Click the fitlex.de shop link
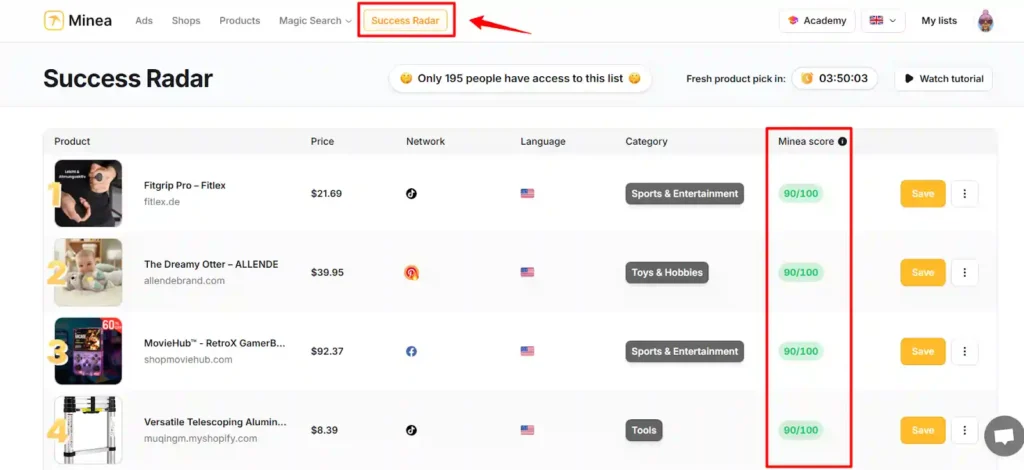Image resolution: width=1024 pixels, height=470 pixels. pyautogui.click(x=163, y=202)
